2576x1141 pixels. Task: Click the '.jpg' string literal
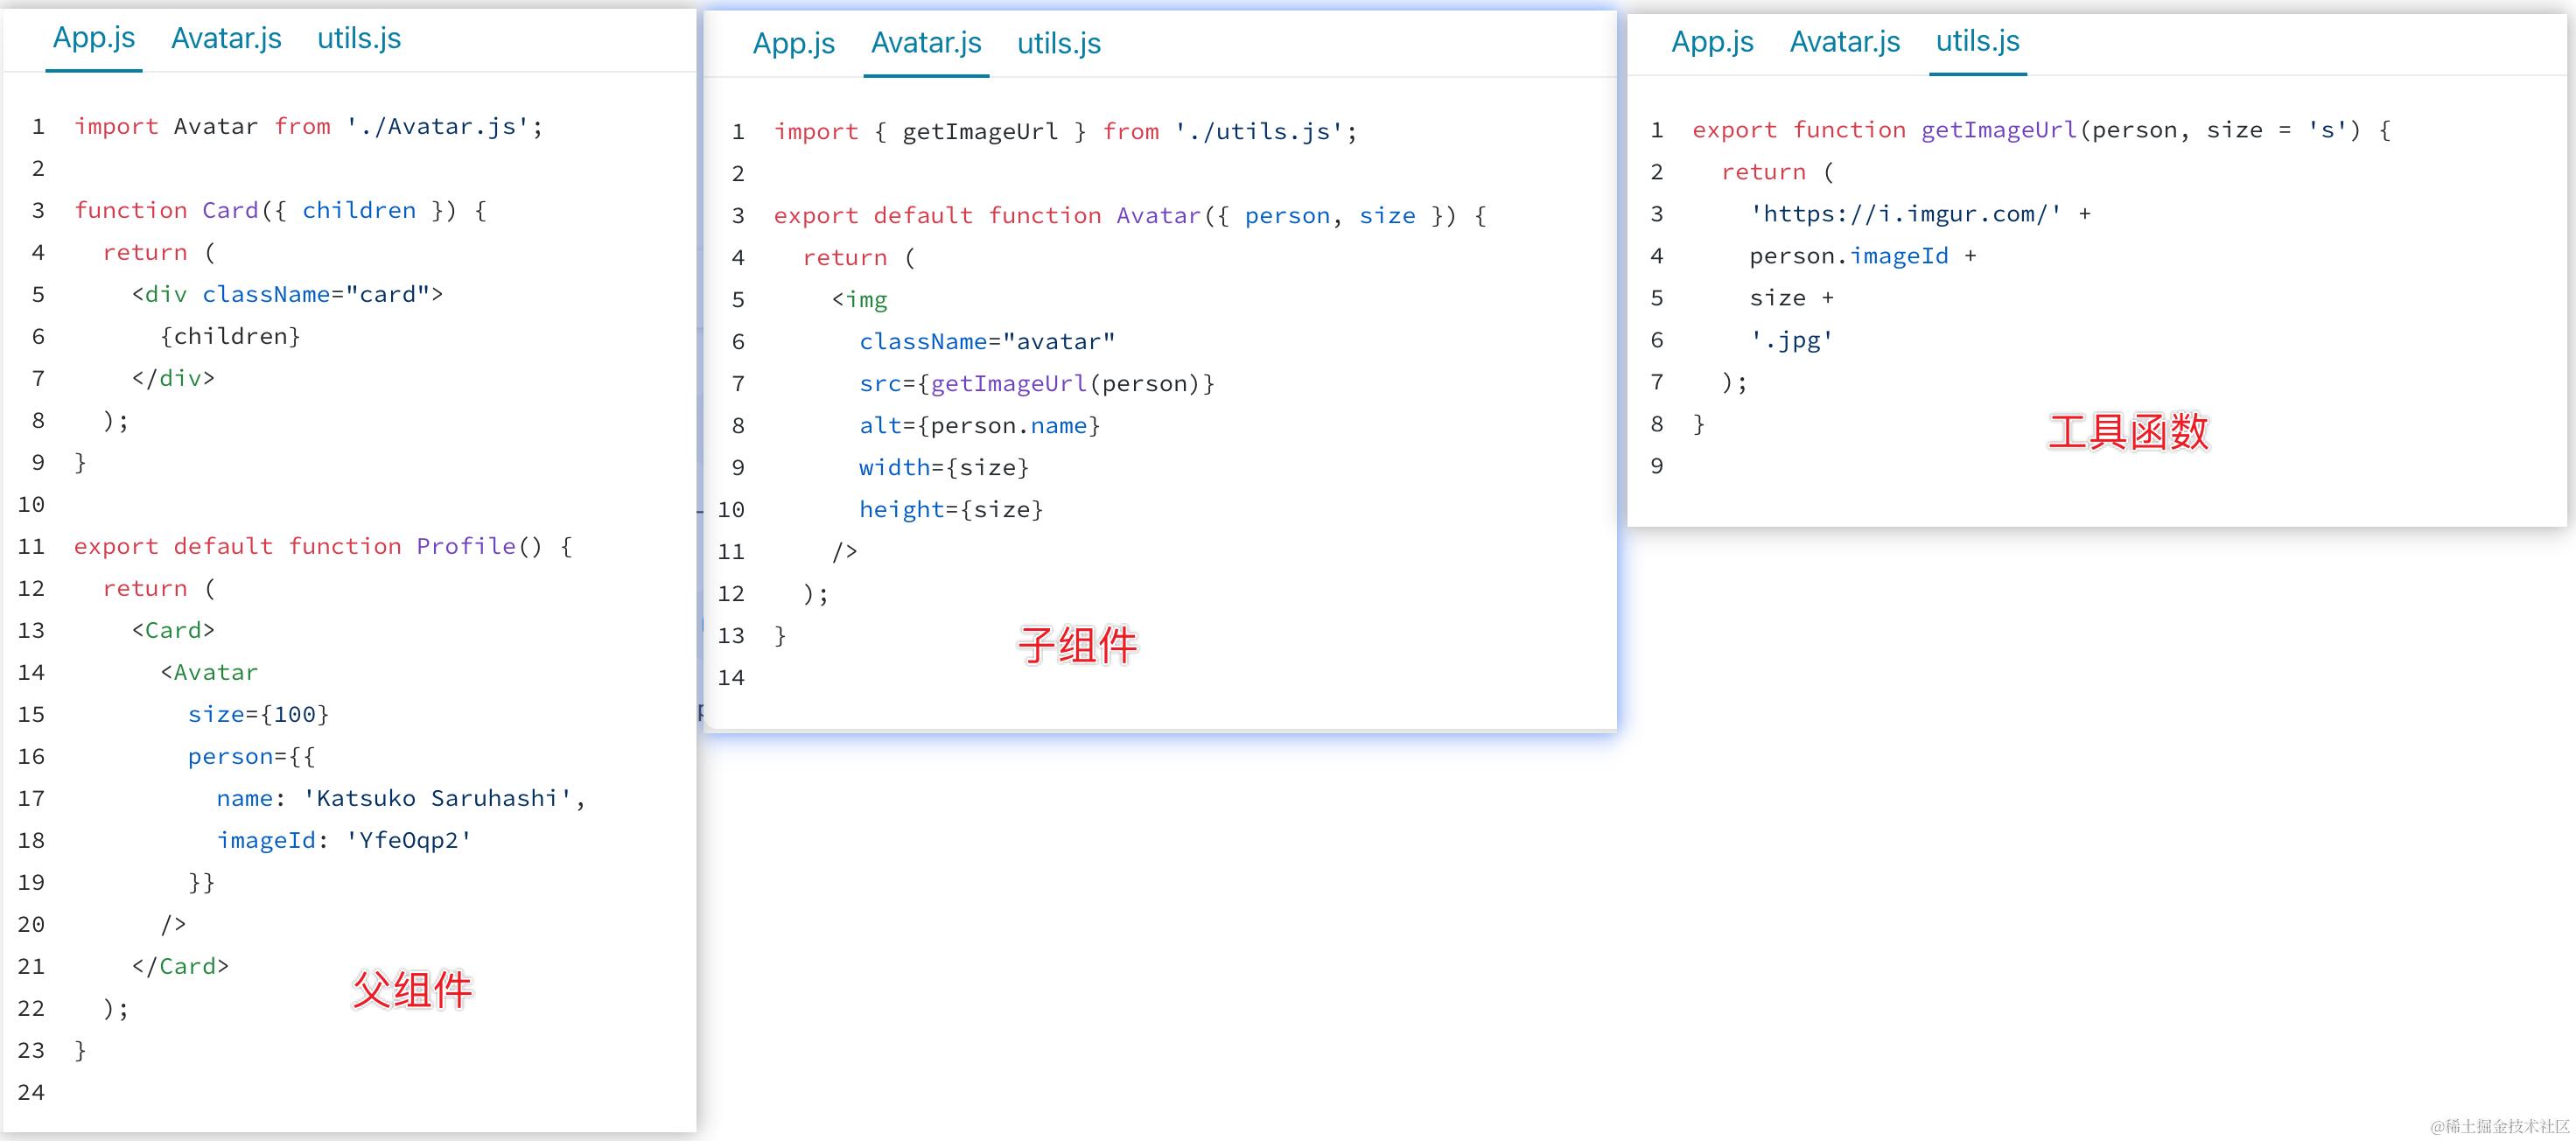click(x=1791, y=340)
